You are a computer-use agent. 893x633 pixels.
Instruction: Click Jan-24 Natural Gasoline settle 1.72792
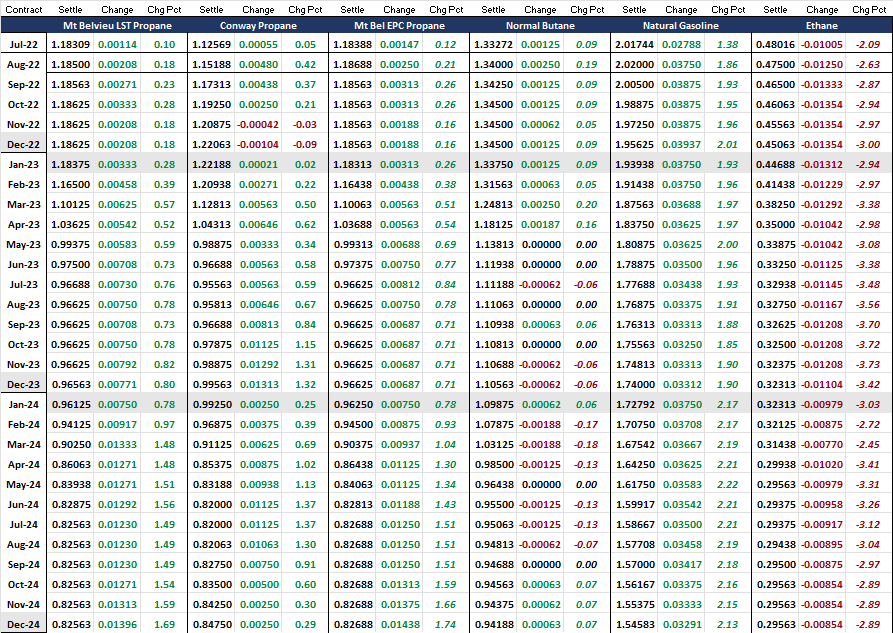click(x=634, y=405)
